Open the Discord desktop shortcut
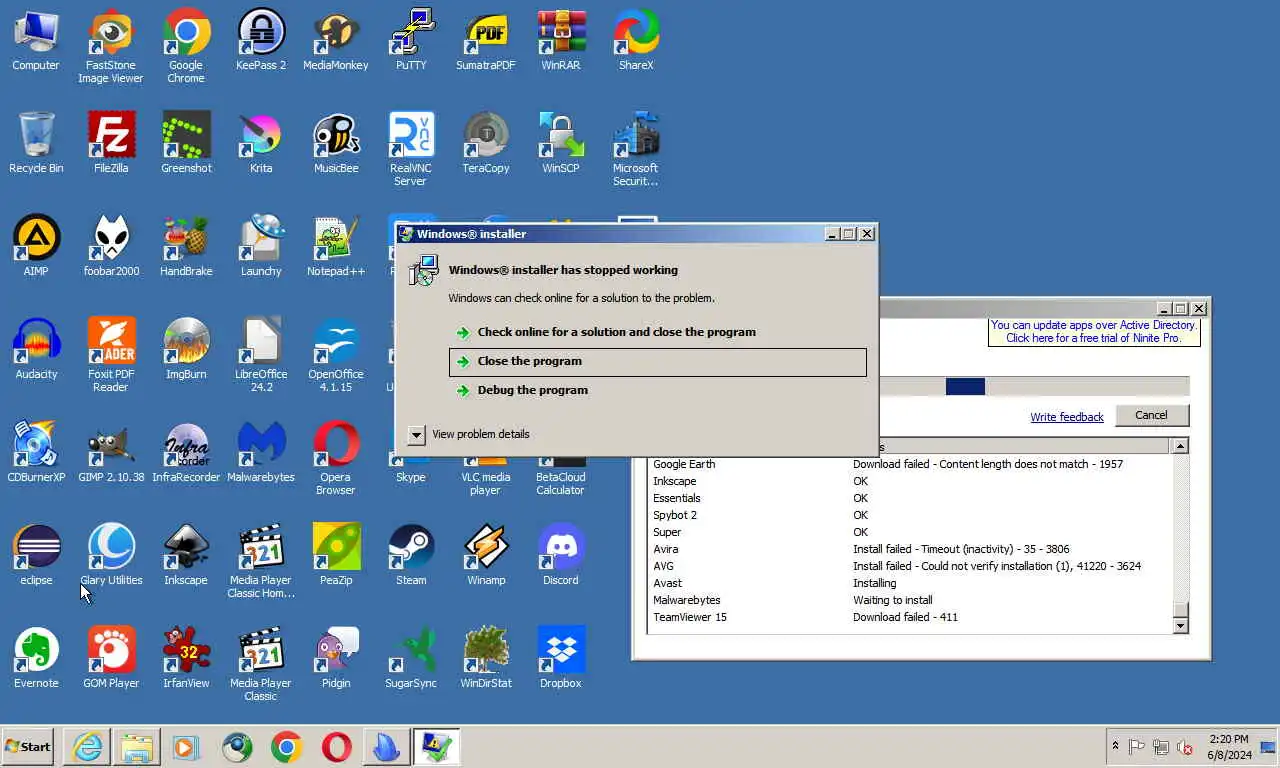 pyautogui.click(x=561, y=555)
